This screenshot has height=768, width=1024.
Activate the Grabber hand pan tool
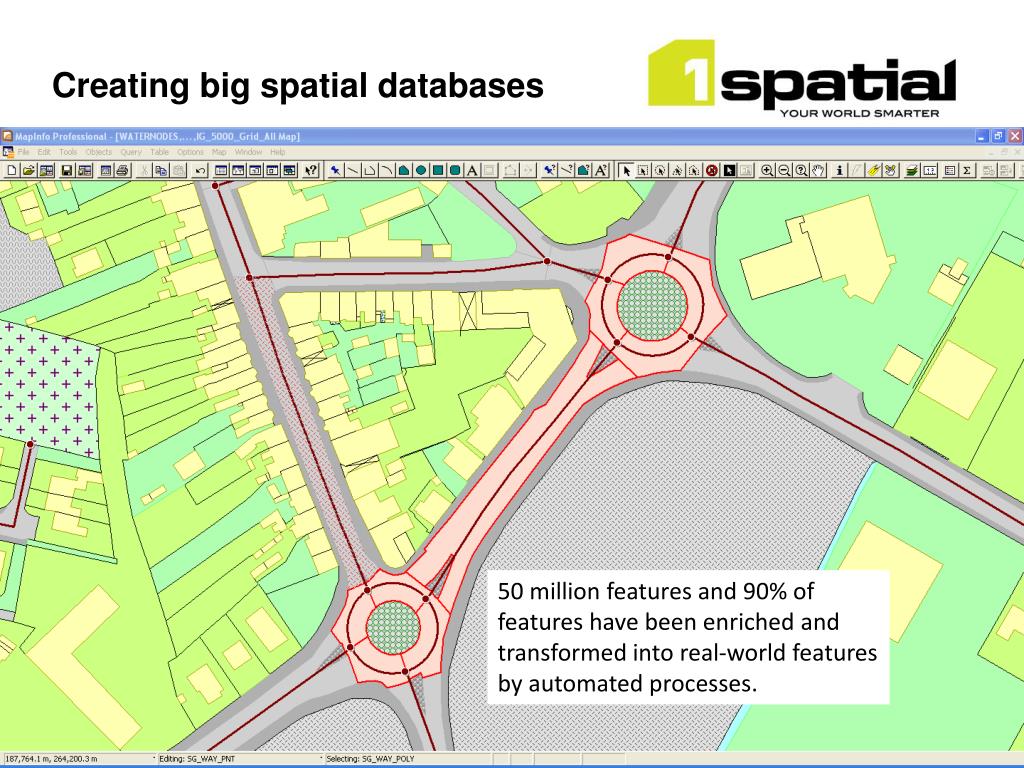[818, 170]
